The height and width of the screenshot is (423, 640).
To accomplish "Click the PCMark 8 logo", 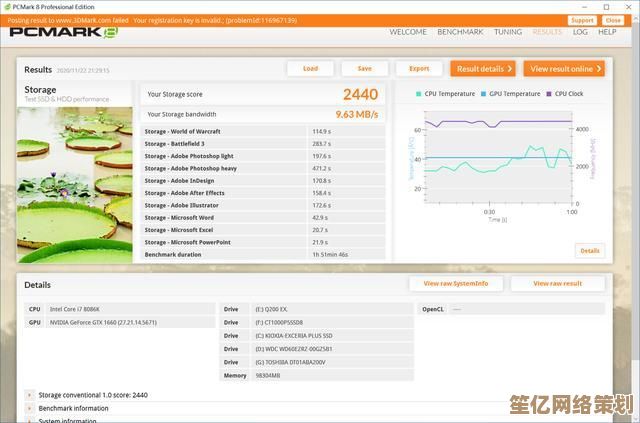I will (x=64, y=32).
